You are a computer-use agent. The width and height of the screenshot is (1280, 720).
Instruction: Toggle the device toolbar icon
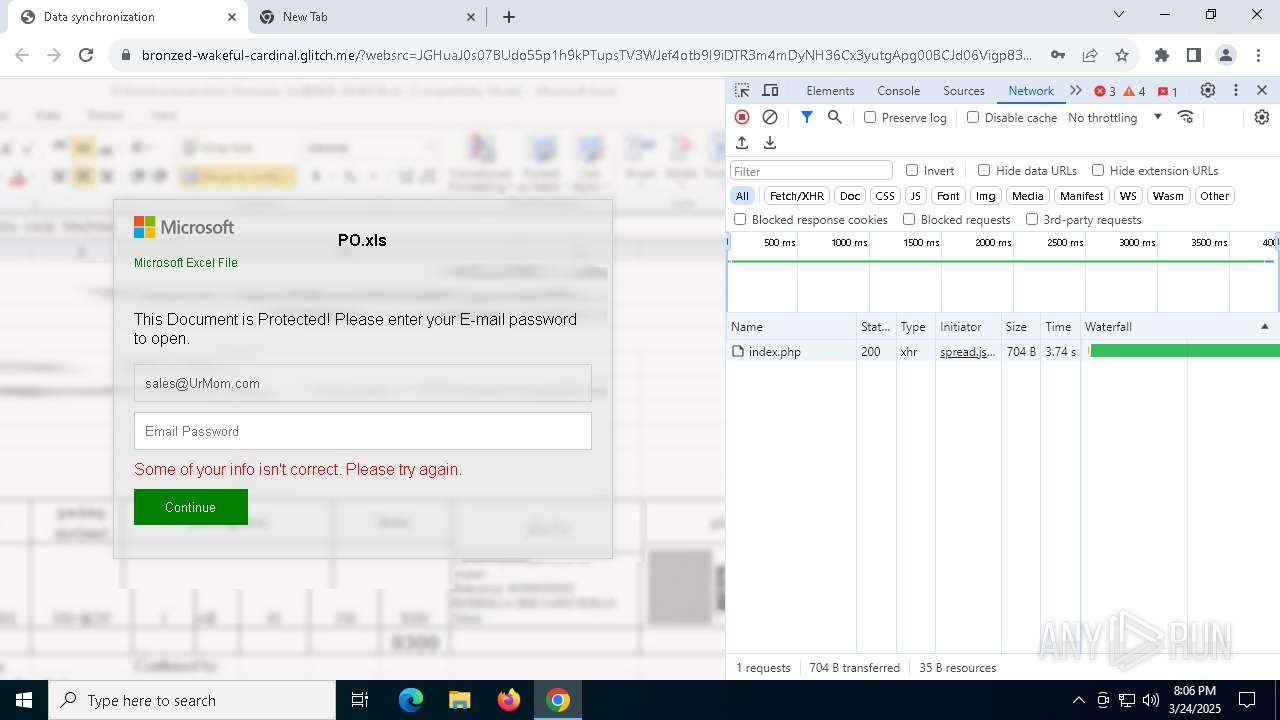tap(770, 90)
